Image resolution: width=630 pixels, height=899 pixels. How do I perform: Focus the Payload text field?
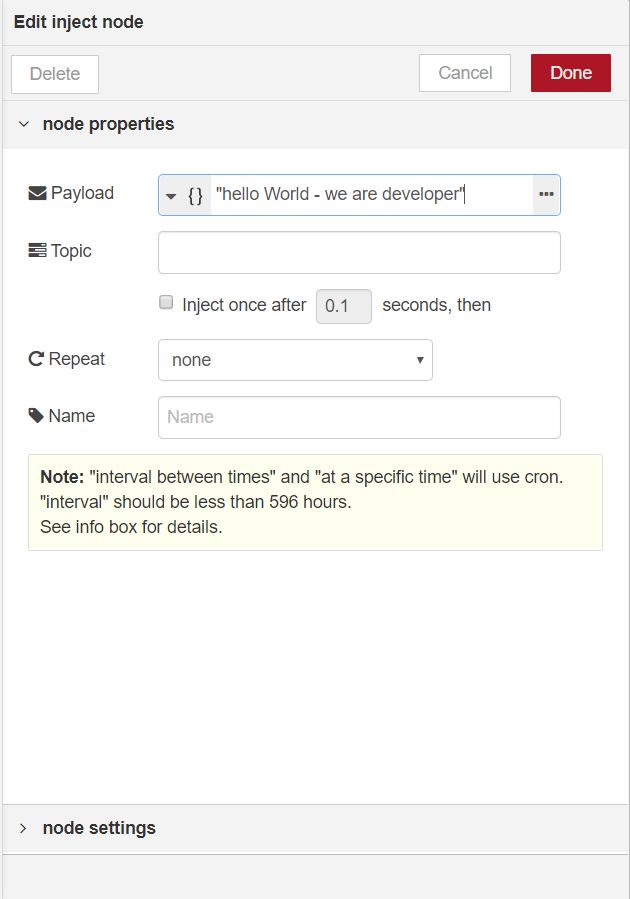click(370, 195)
